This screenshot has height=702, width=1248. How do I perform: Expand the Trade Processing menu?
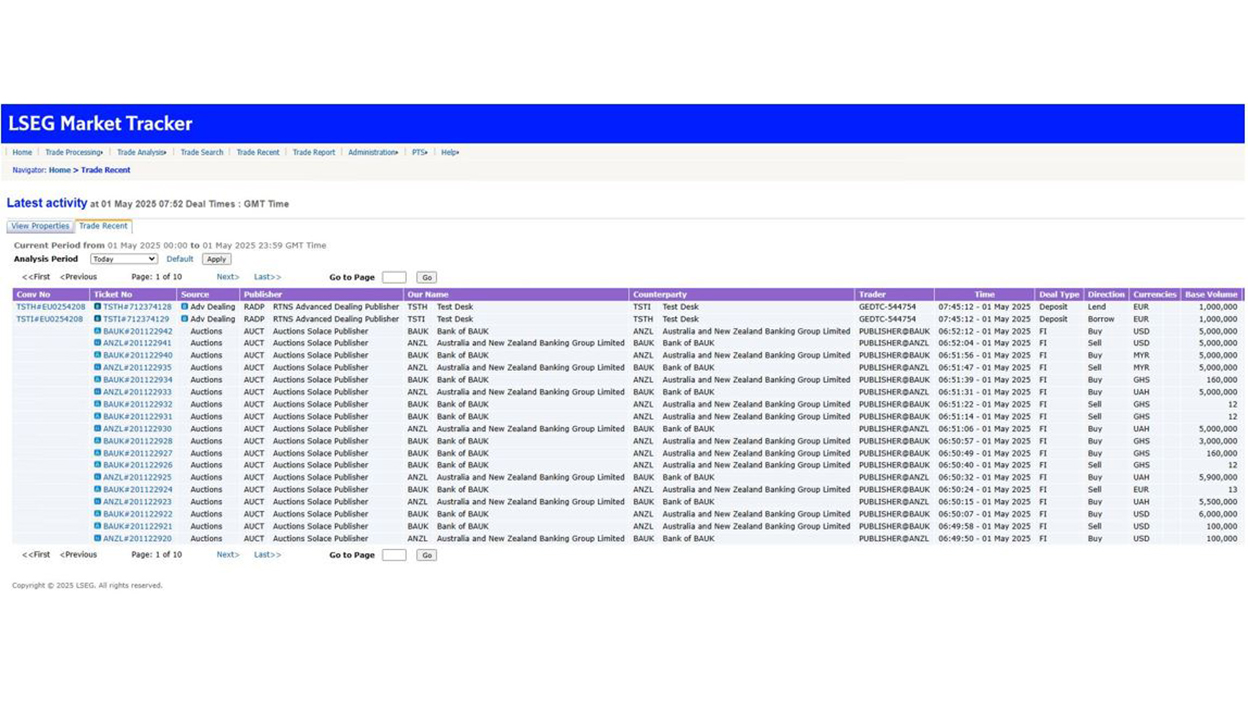[x=74, y=153]
